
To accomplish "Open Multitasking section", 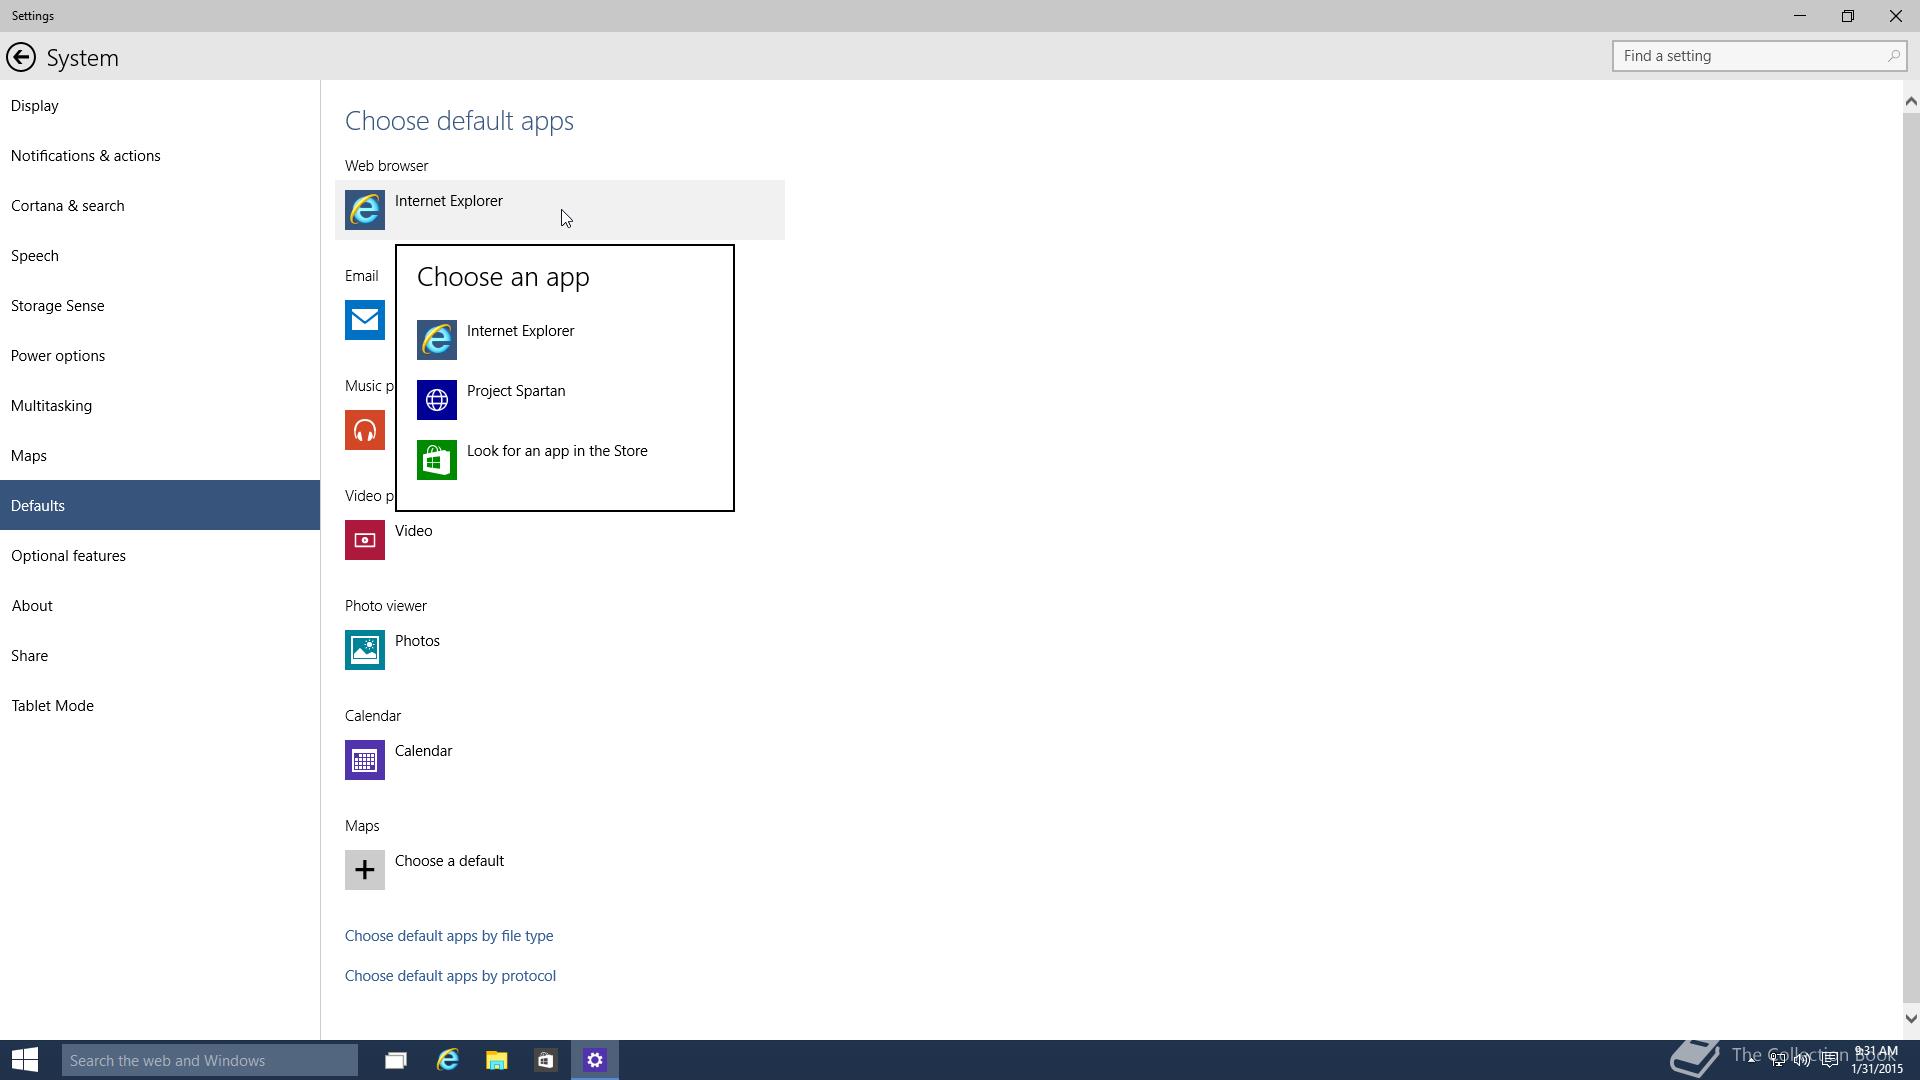I will (160, 405).
